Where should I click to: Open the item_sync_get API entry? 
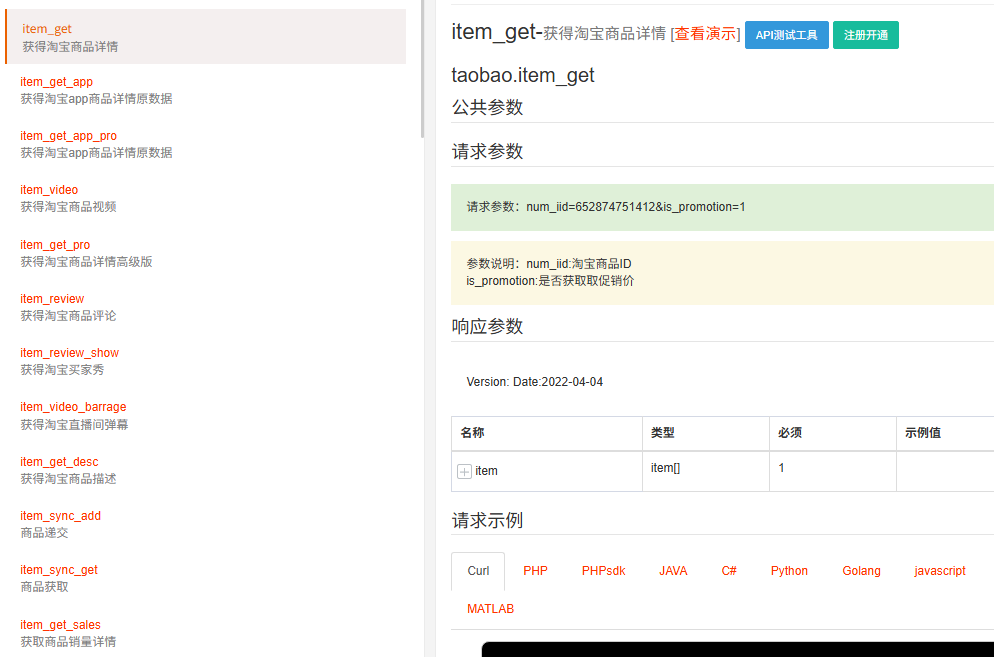(59, 569)
